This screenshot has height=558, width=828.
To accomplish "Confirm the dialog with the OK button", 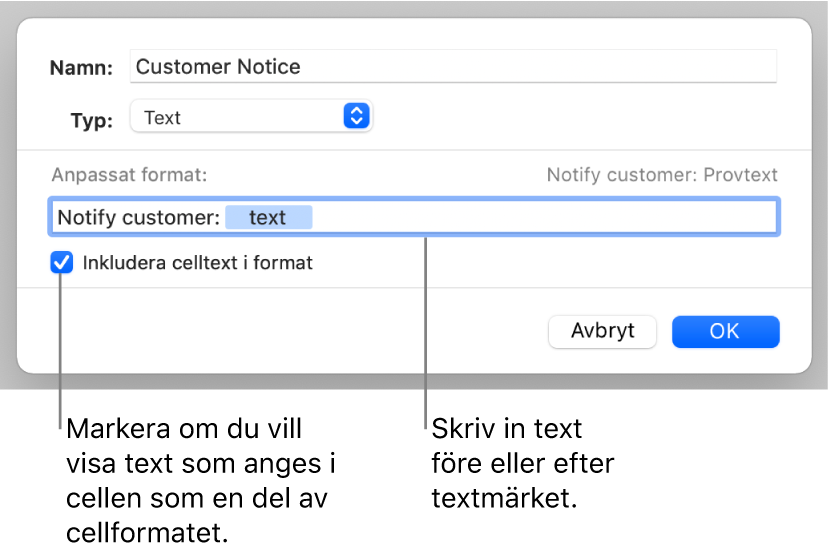I will (725, 331).
